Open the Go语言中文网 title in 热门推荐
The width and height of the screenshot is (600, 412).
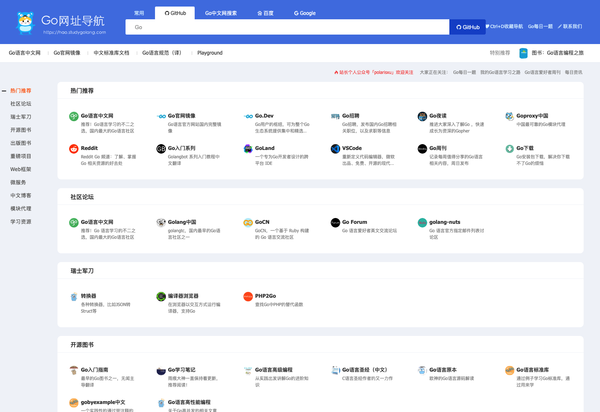point(97,116)
